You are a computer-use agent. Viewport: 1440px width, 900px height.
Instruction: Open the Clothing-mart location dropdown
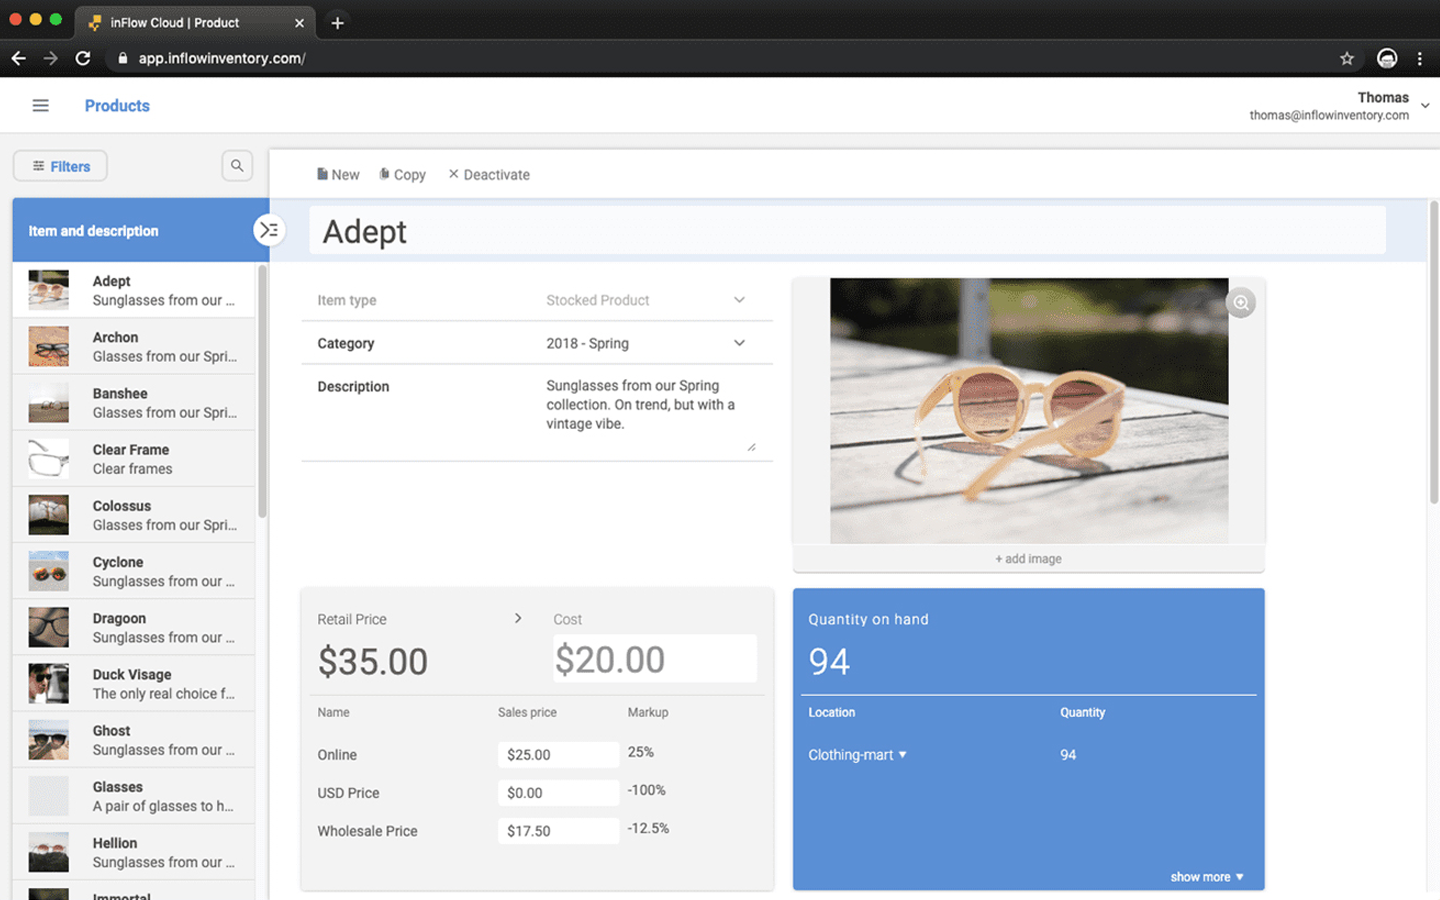pyautogui.click(x=857, y=755)
